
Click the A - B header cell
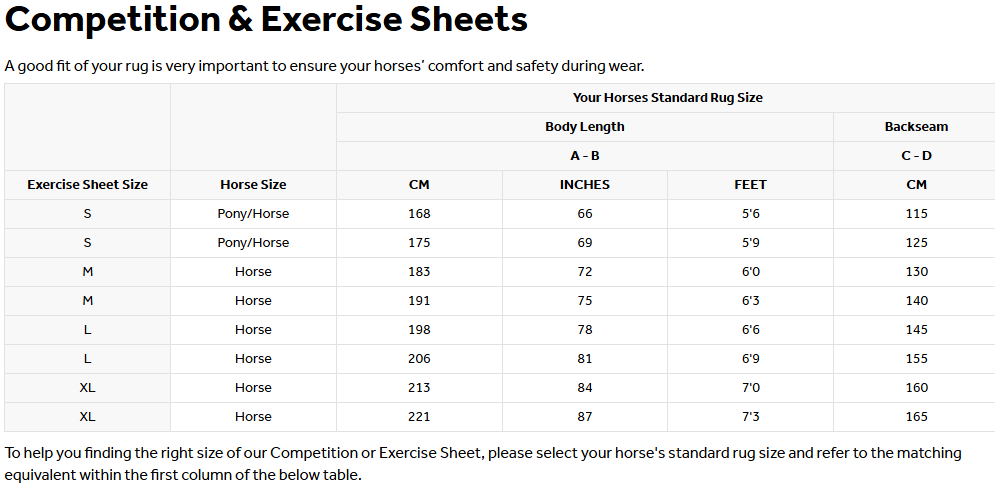(585, 156)
